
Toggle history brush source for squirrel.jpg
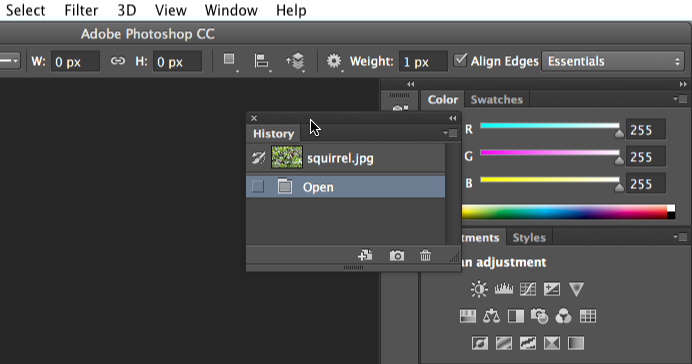click(x=258, y=158)
